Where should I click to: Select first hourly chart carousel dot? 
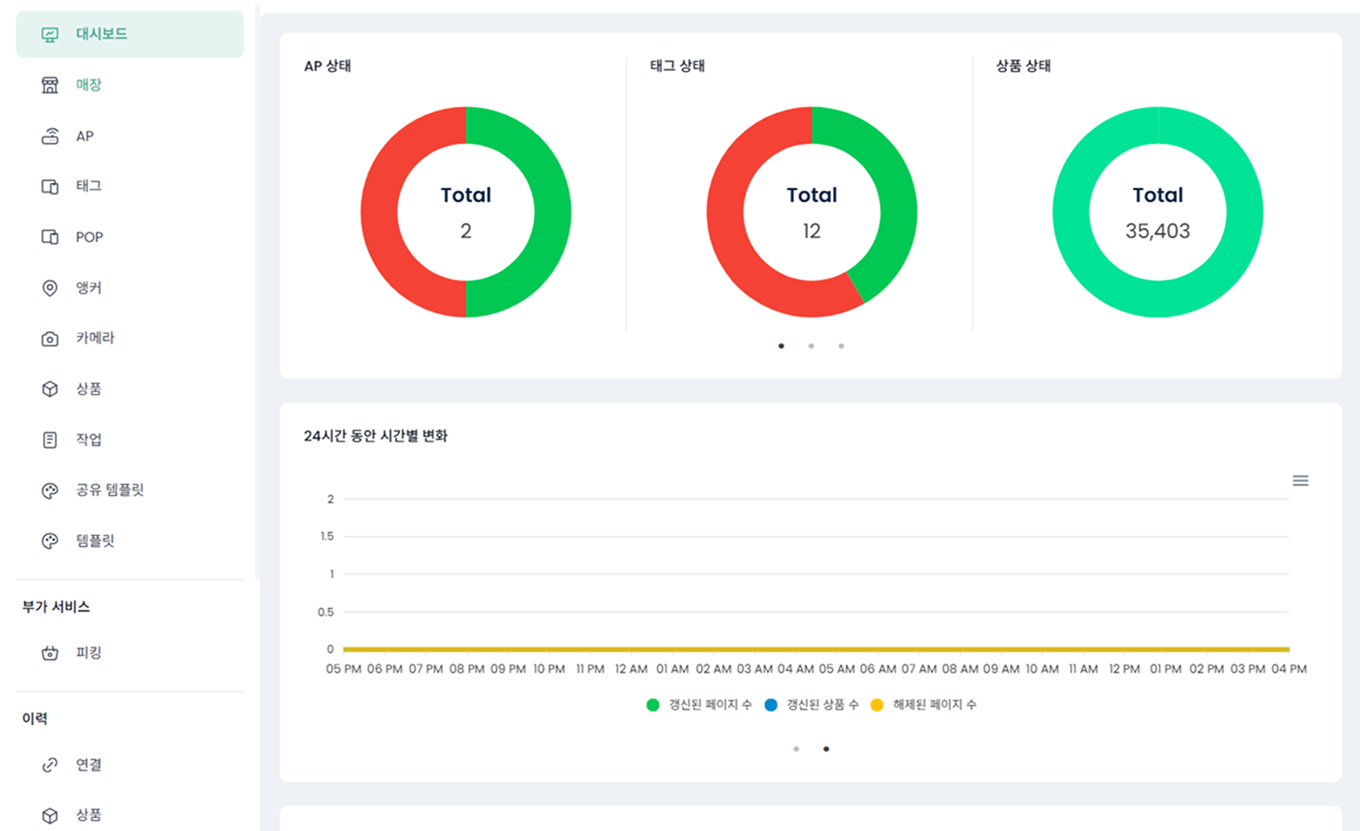tap(796, 749)
